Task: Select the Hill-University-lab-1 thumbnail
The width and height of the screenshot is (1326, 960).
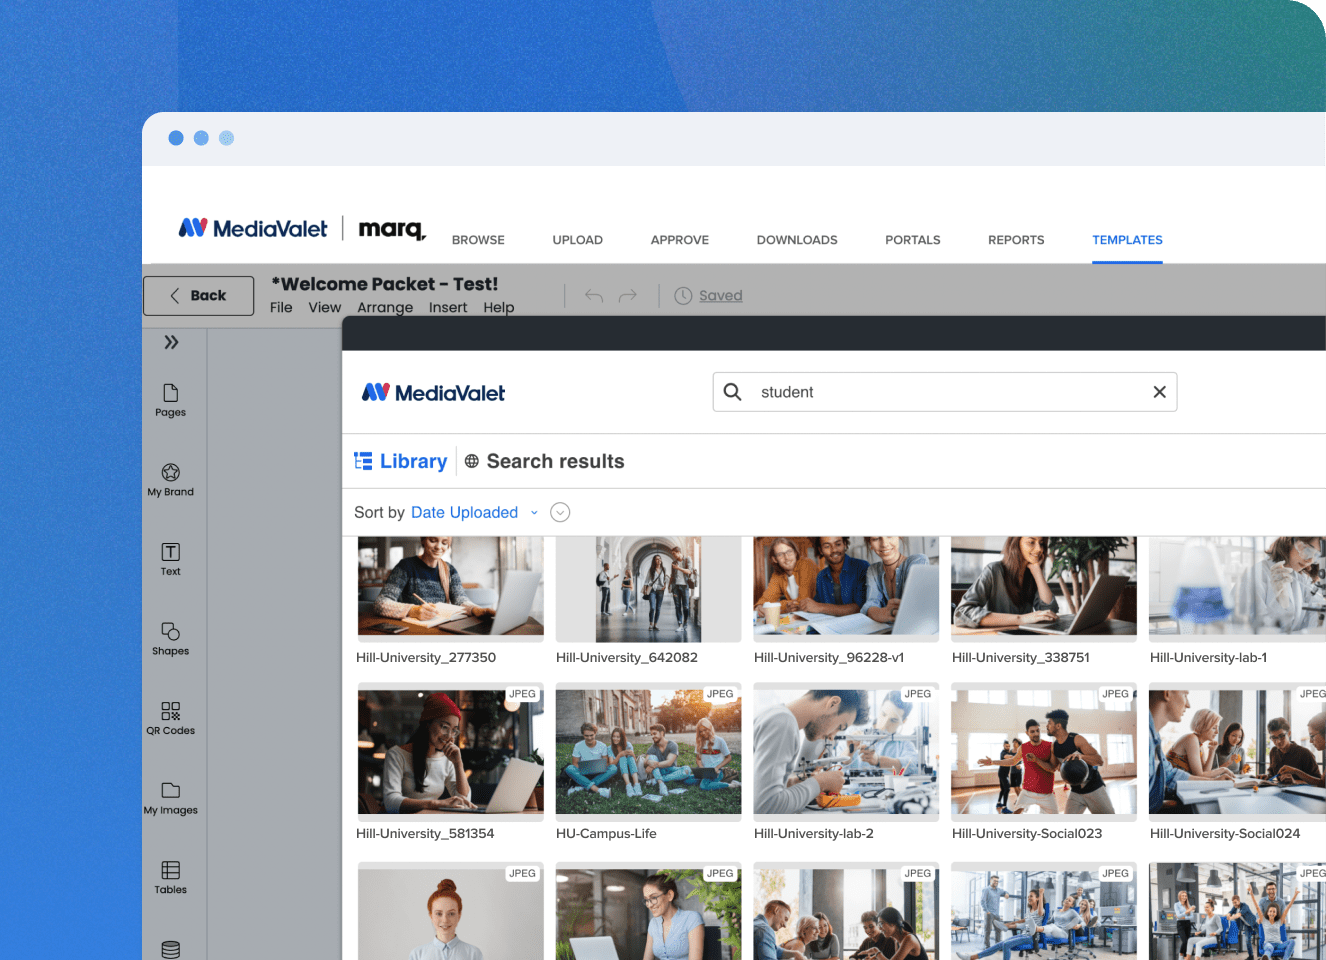Action: (1238, 589)
